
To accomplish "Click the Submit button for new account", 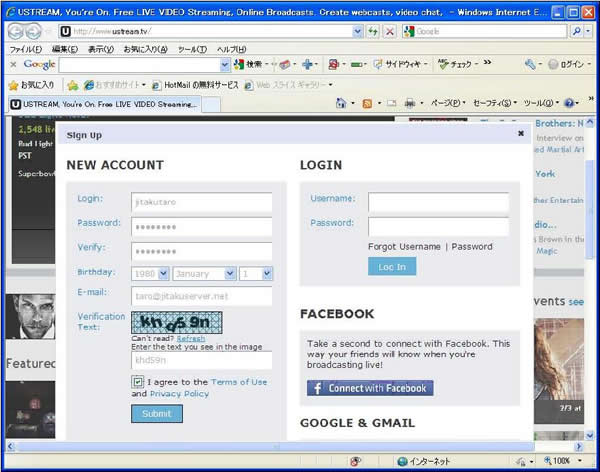I will [x=157, y=414].
